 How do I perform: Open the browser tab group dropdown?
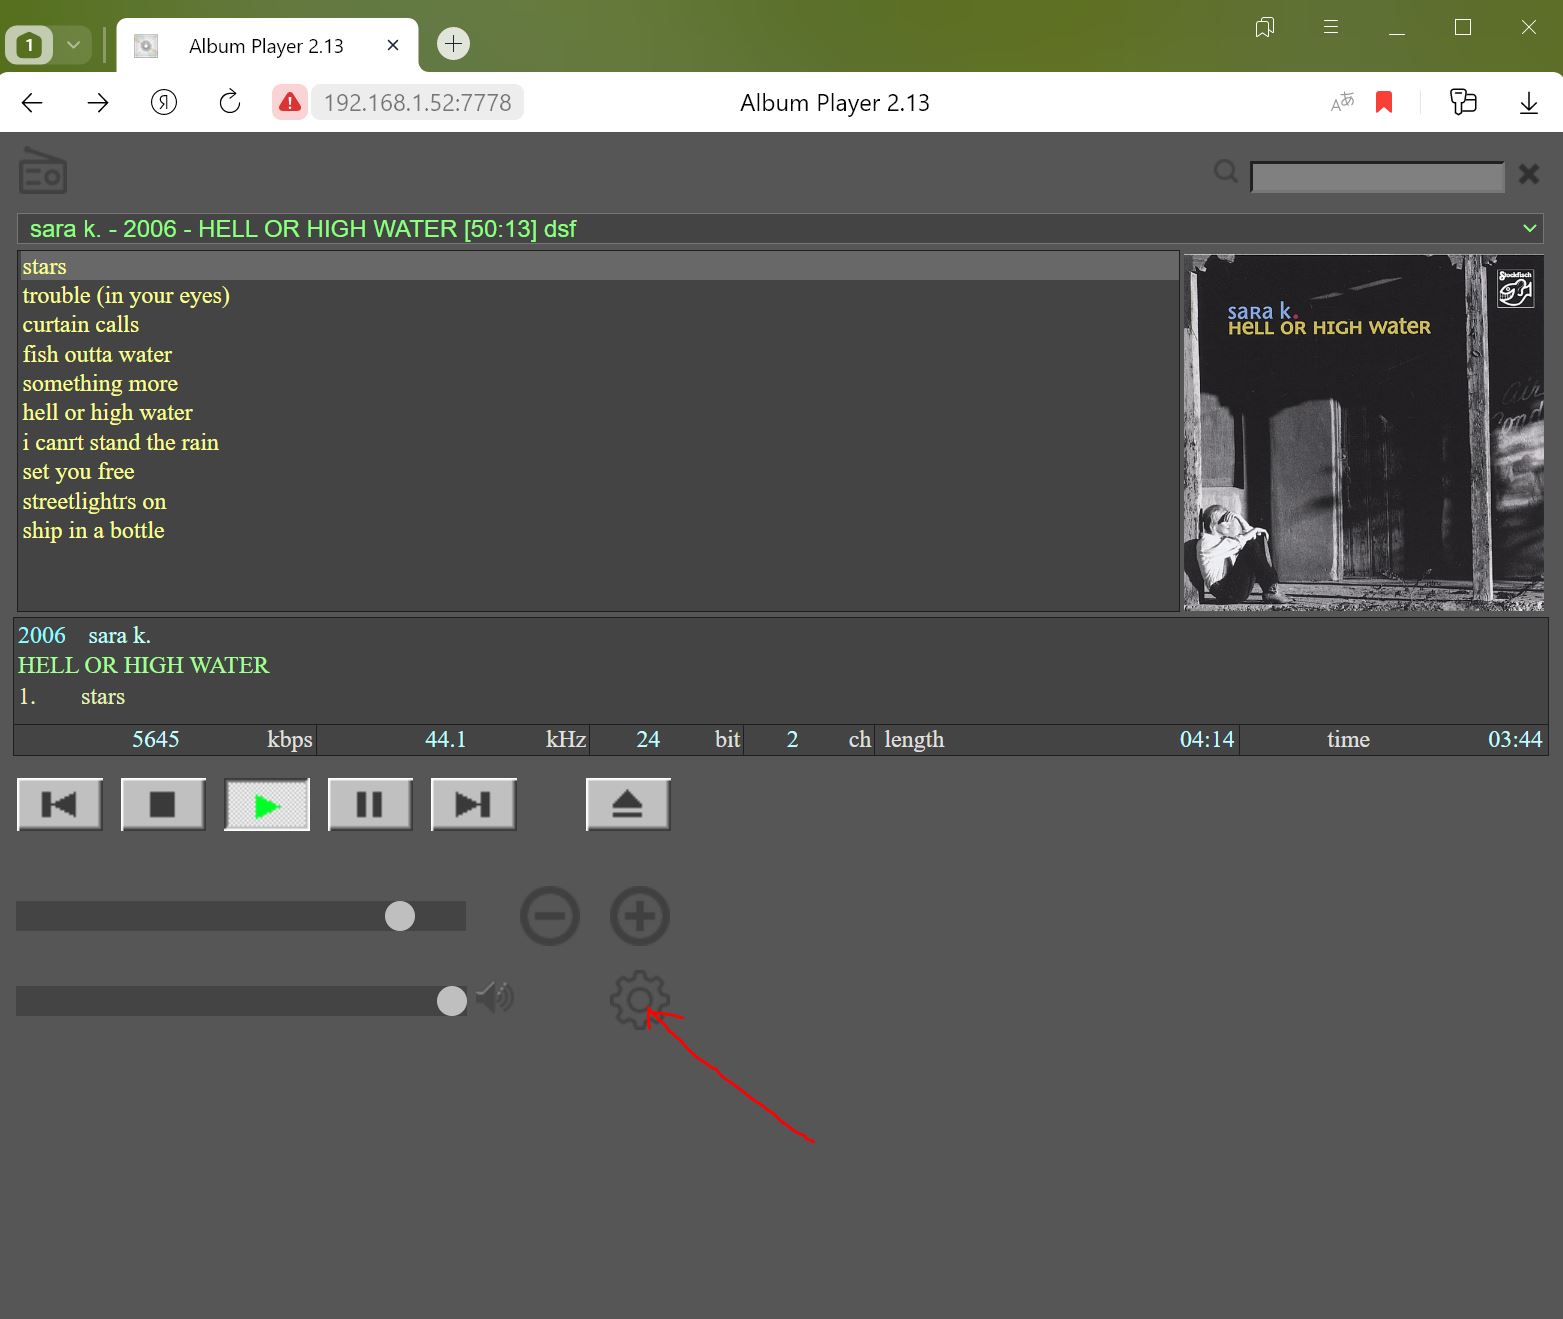73,45
